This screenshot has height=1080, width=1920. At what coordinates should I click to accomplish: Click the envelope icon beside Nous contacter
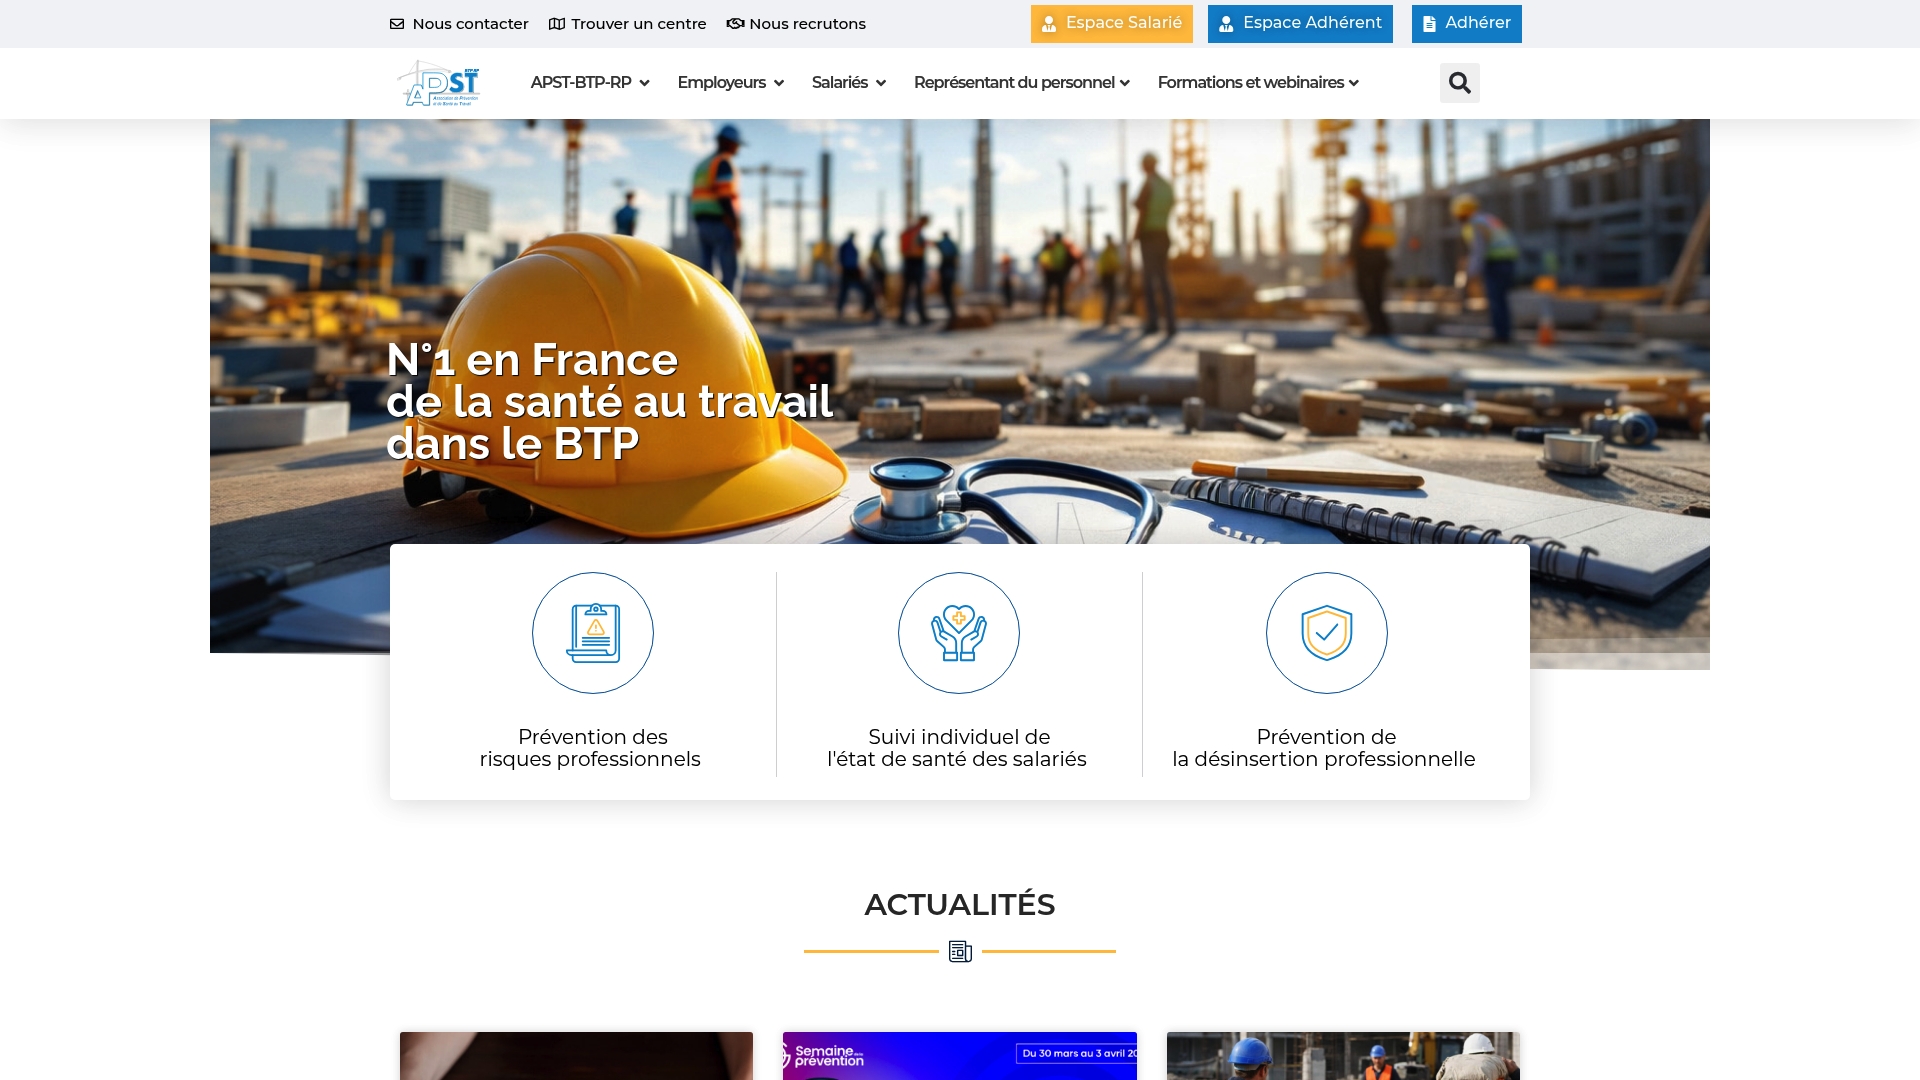(398, 23)
